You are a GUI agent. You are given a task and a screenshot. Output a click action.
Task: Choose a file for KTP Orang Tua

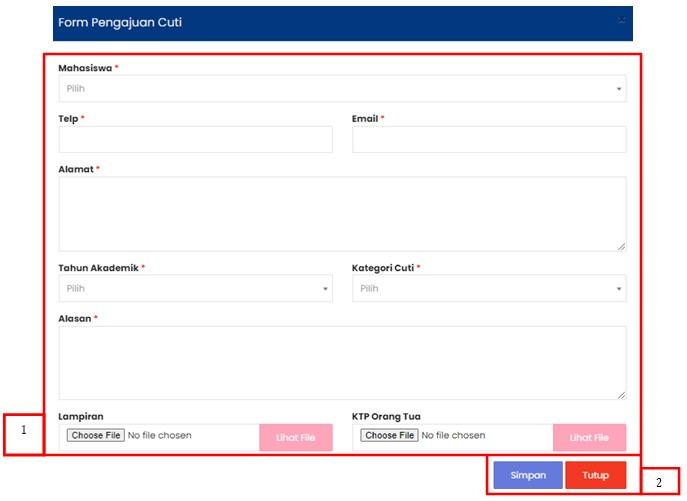point(390,435)
